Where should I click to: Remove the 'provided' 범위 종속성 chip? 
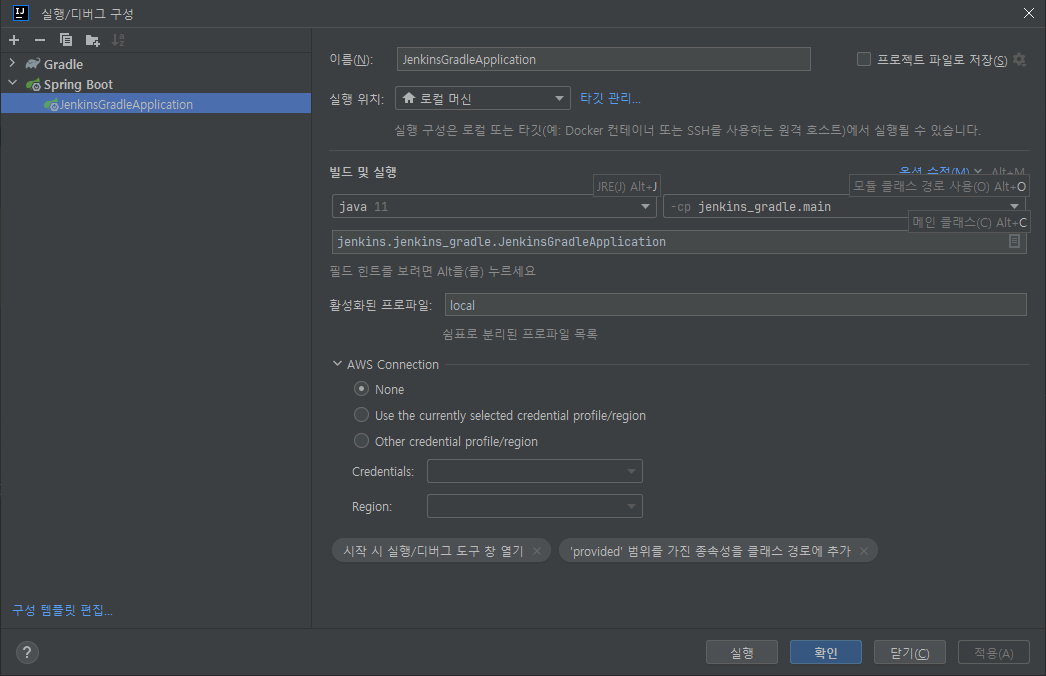click(x=864, y=551)
